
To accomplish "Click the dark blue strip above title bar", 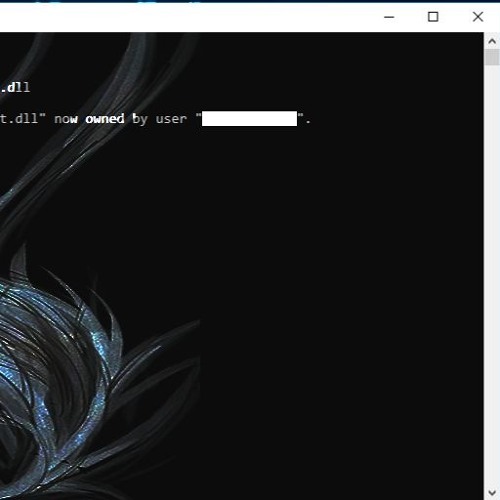I will click(x=250, y=1).
